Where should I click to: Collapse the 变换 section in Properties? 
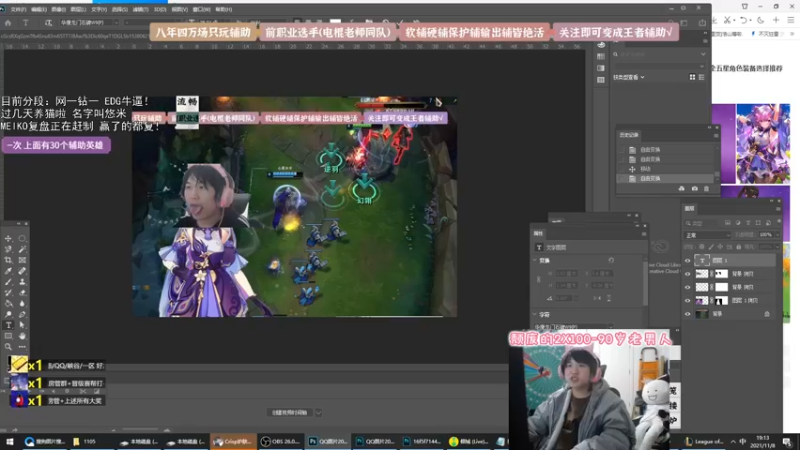coord(535,260)
